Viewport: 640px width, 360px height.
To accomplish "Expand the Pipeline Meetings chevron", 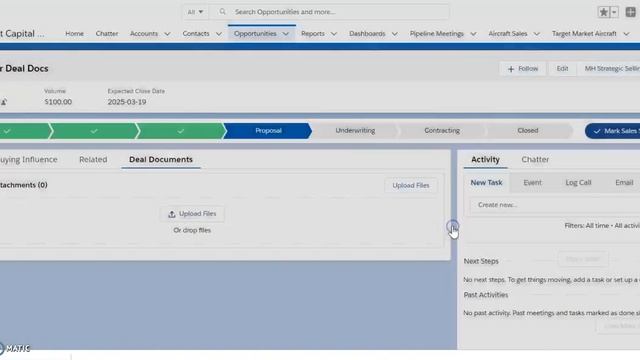I will point(473,34).
